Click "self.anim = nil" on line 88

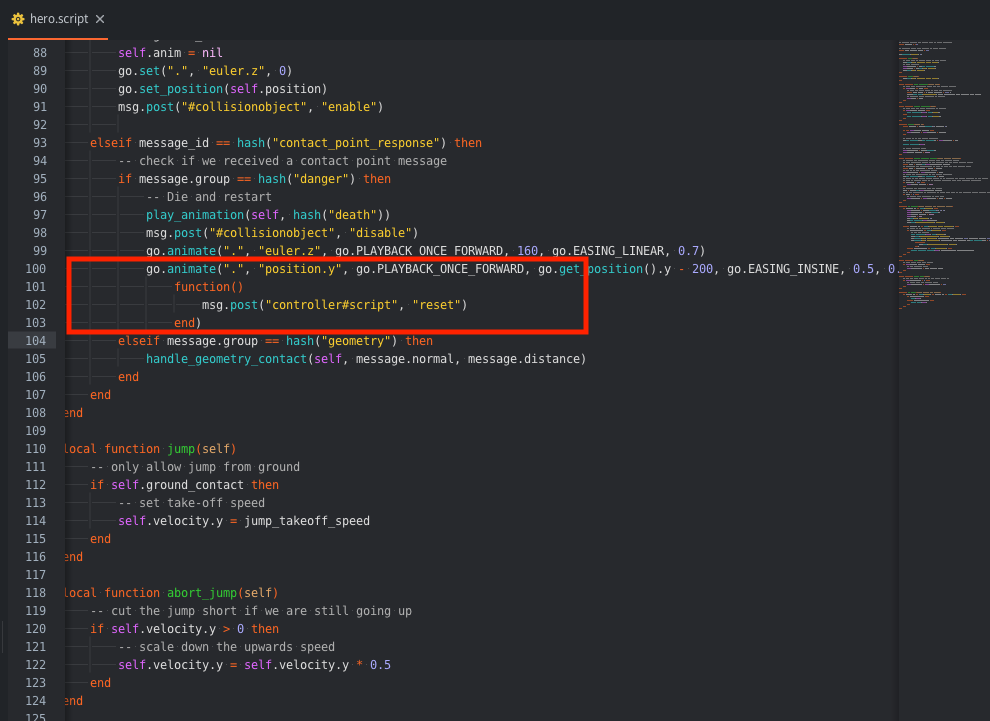(x=170, y=53)
